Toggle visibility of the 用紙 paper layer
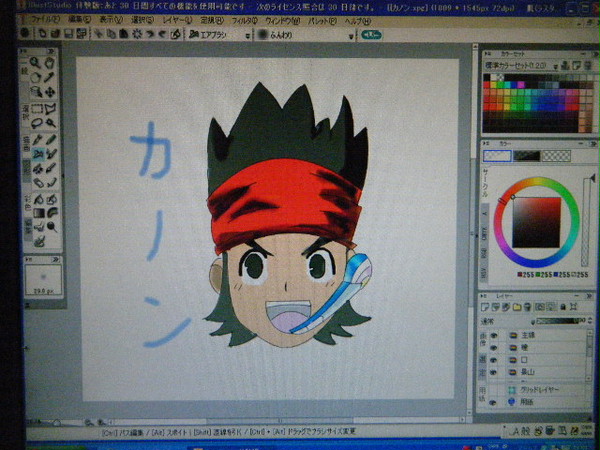600x450 pixels. click(493, 402)
